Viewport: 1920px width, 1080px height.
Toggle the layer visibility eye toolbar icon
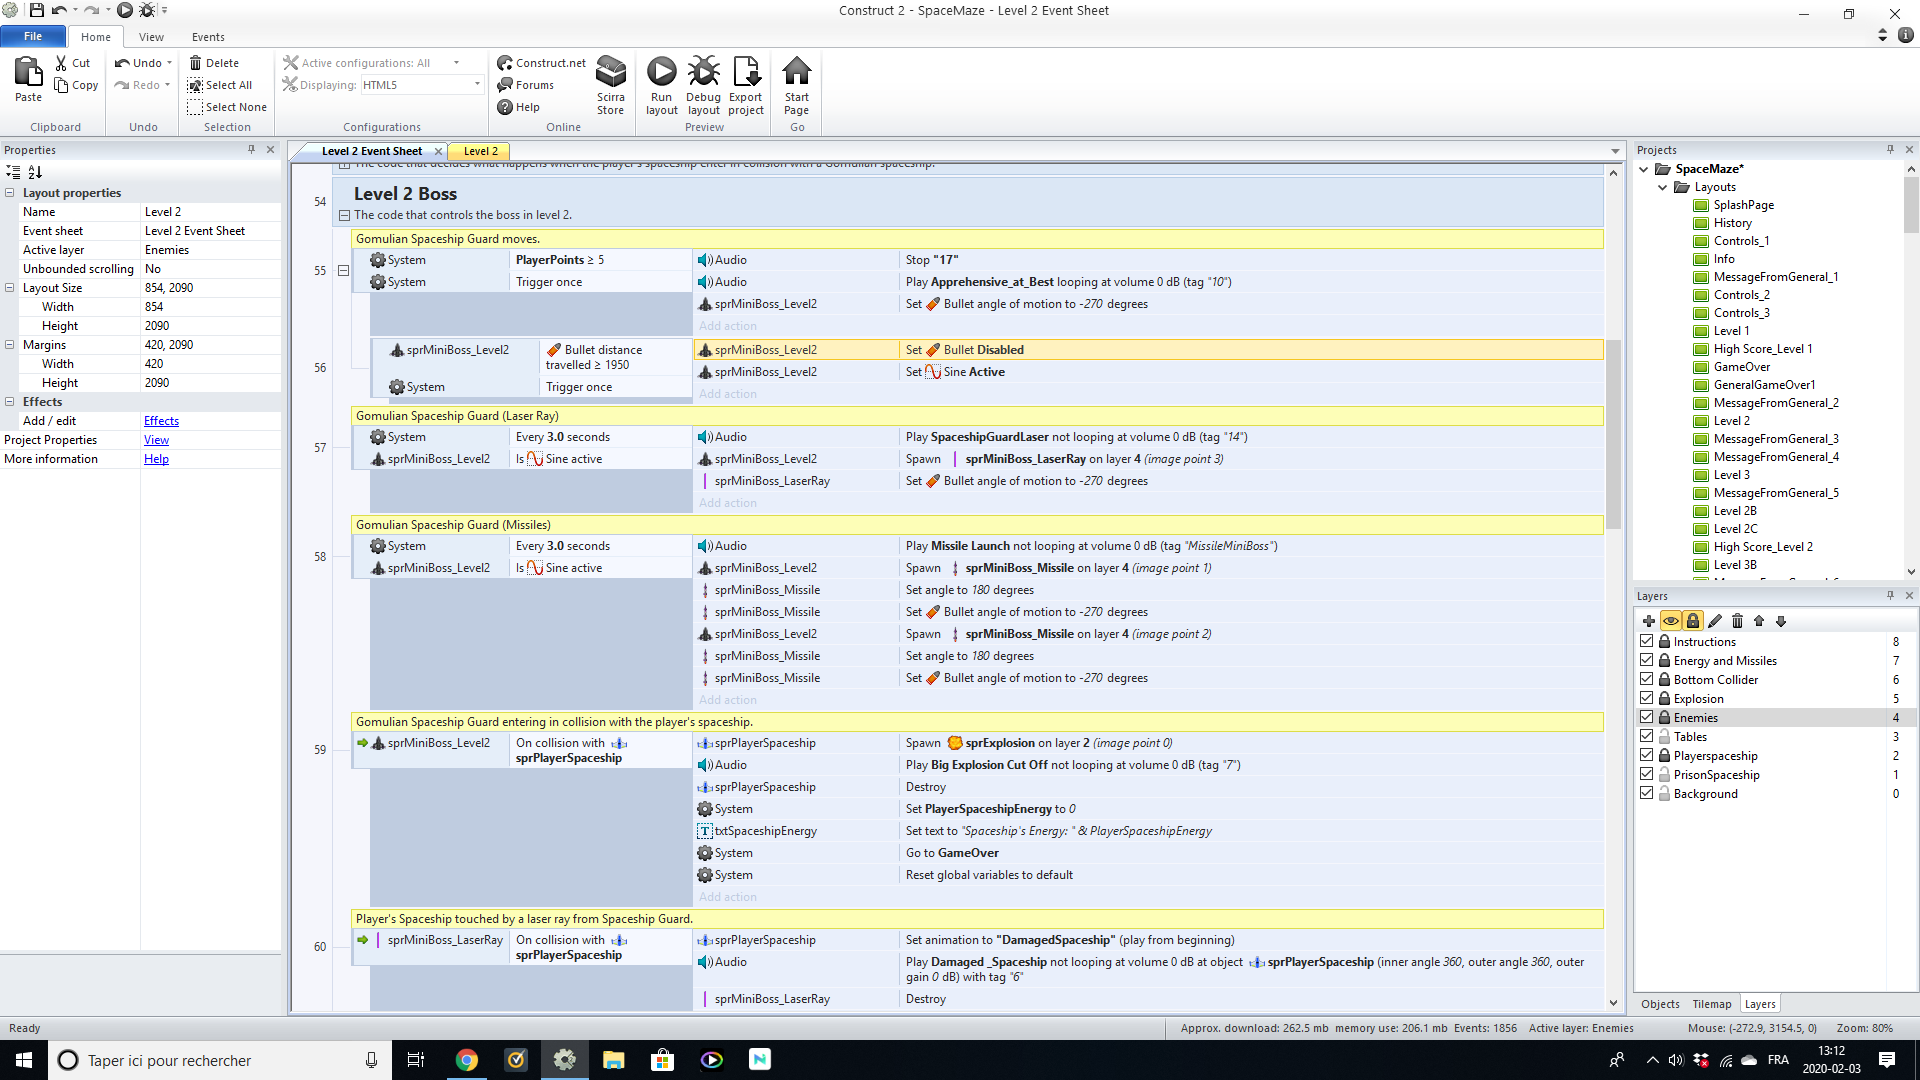pos(1671,621)
